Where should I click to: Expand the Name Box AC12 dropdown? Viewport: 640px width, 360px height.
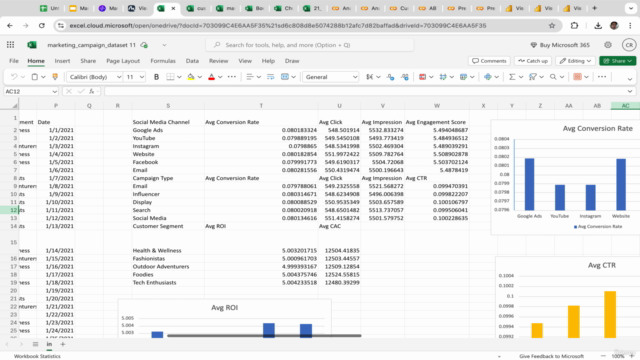click(x=55, y=91)
